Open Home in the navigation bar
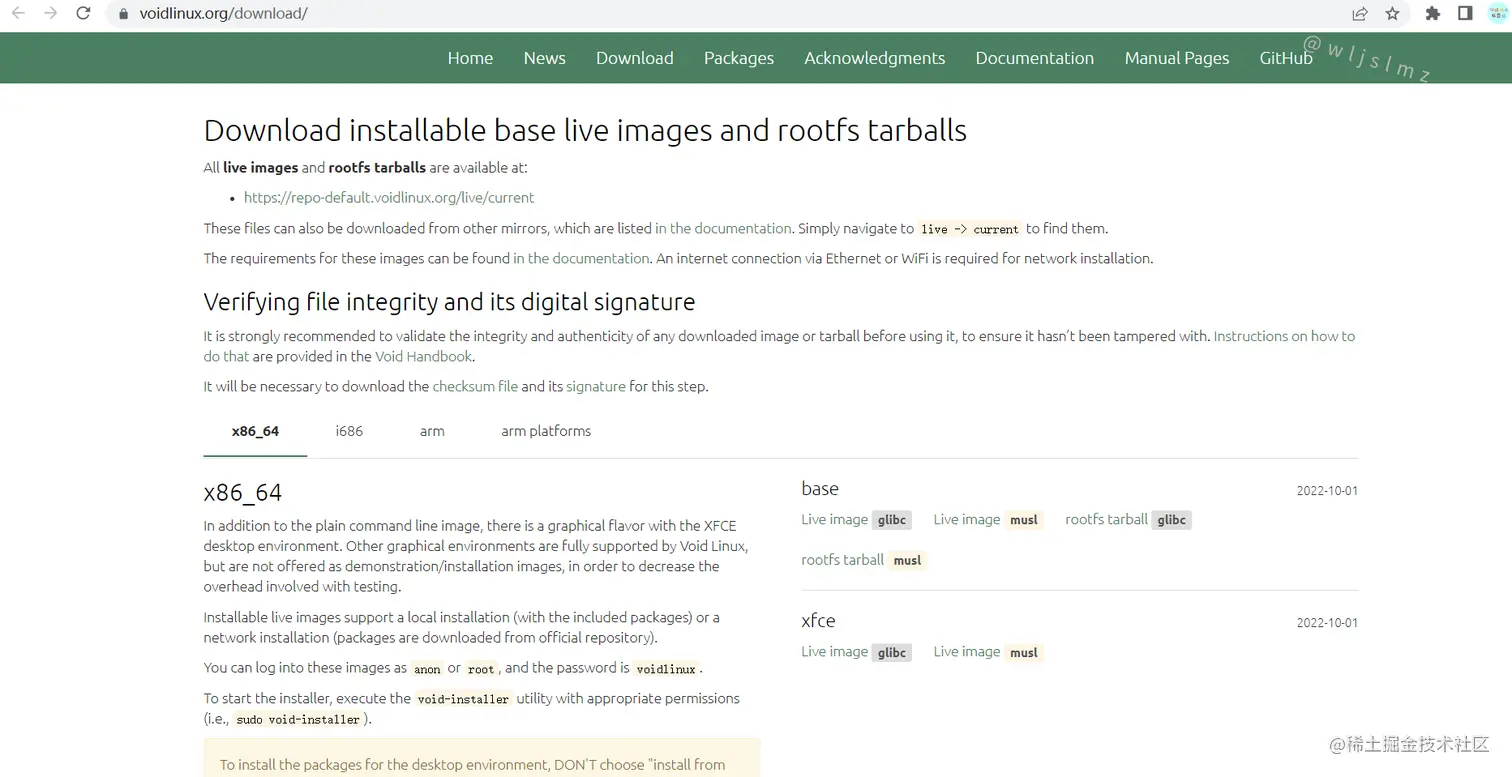Screen dimensions: 1512x777 (x=470, y=58)
